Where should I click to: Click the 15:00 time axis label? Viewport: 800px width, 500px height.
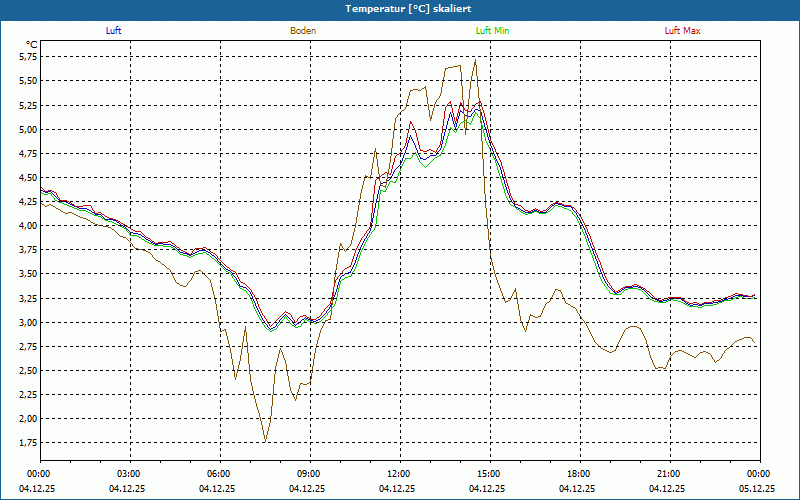pos(489,474)
